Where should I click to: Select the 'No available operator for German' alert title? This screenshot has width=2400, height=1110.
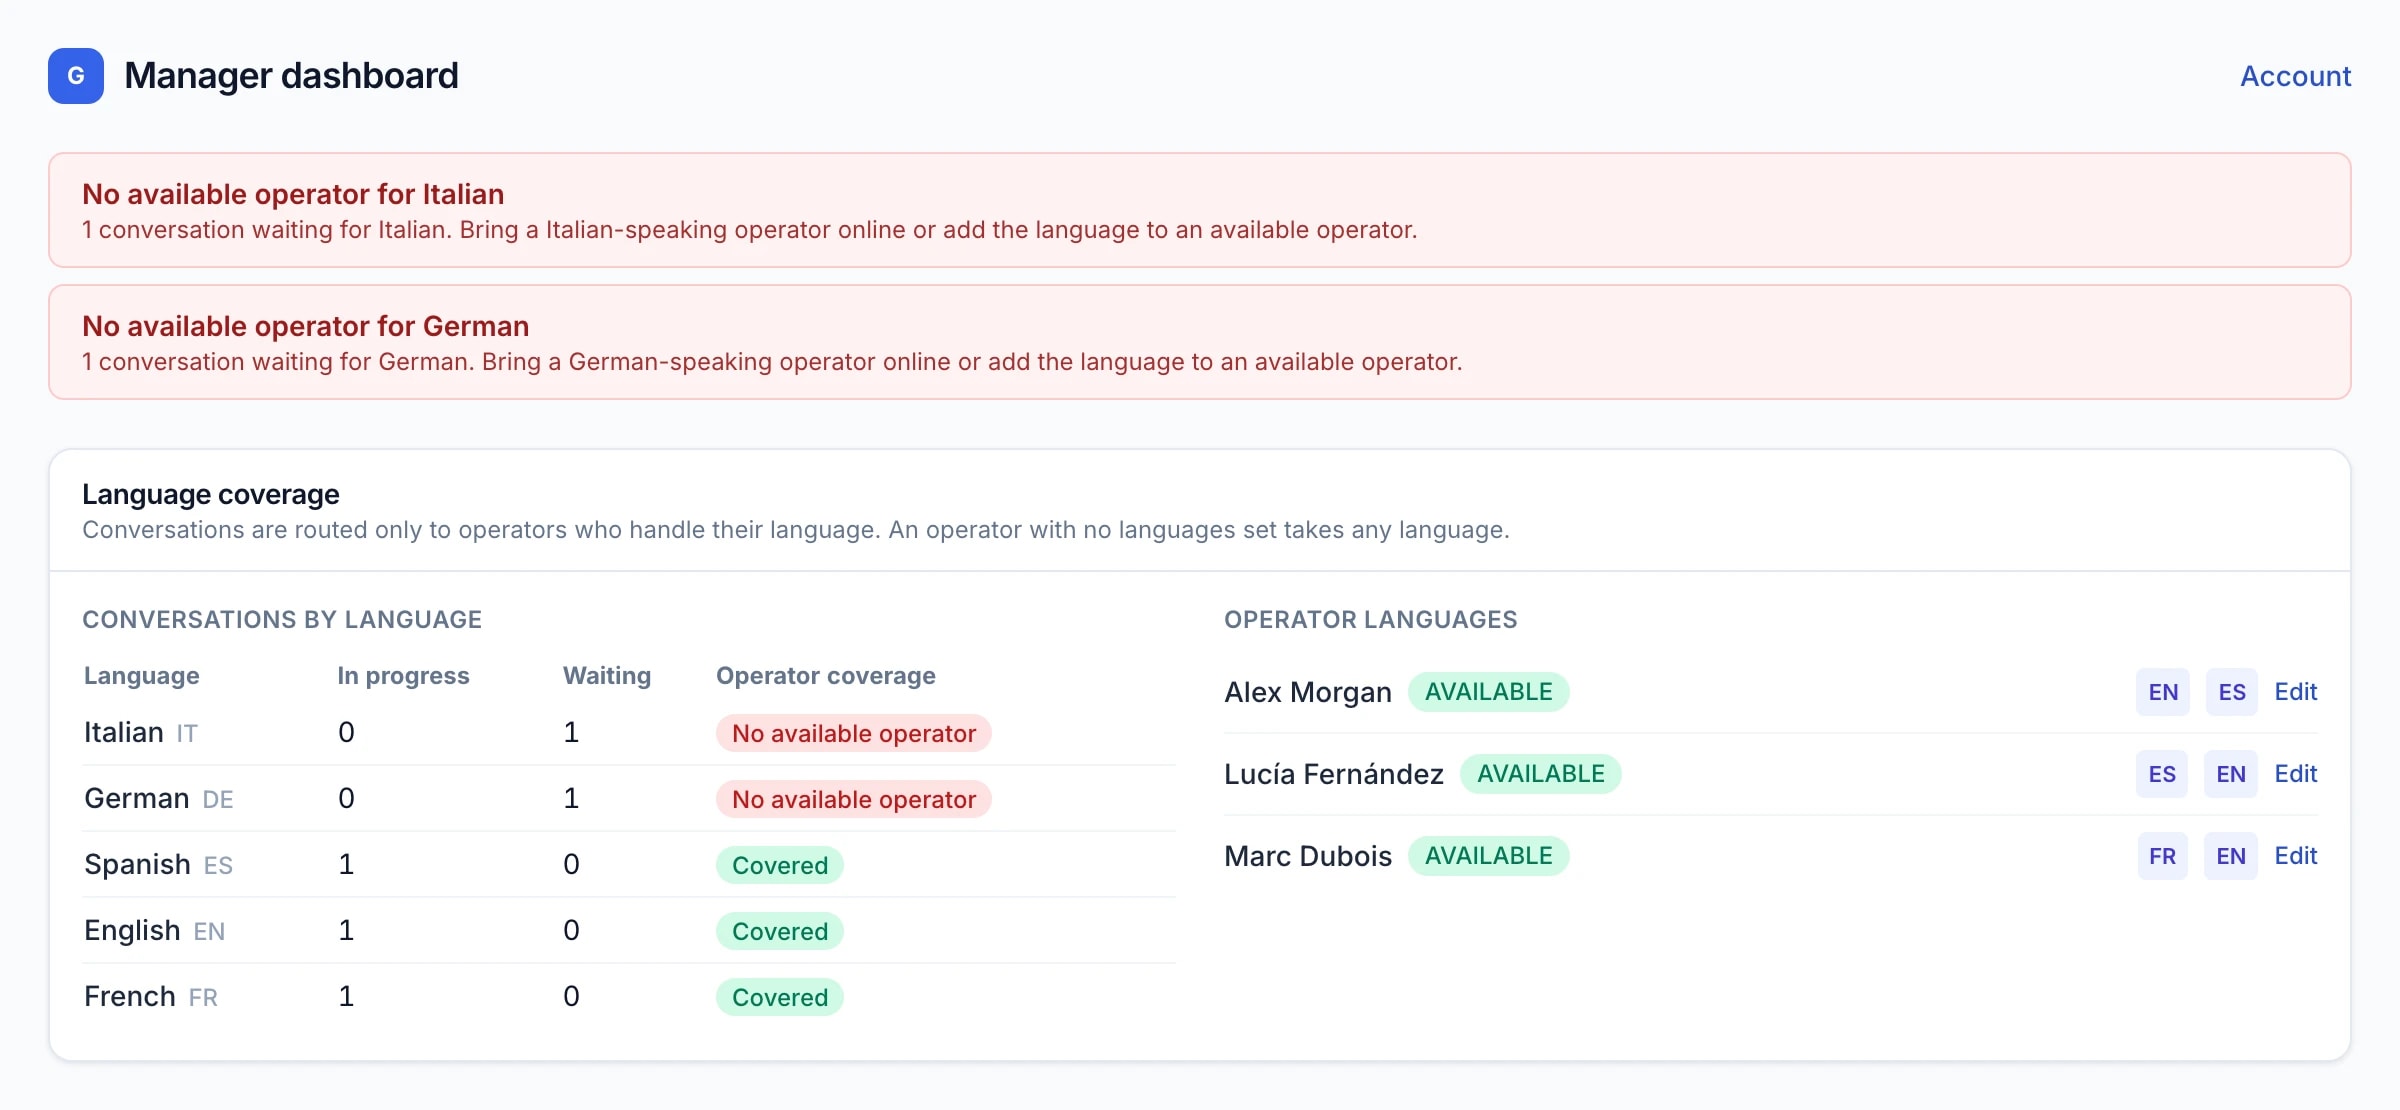[x=306, y=326]
